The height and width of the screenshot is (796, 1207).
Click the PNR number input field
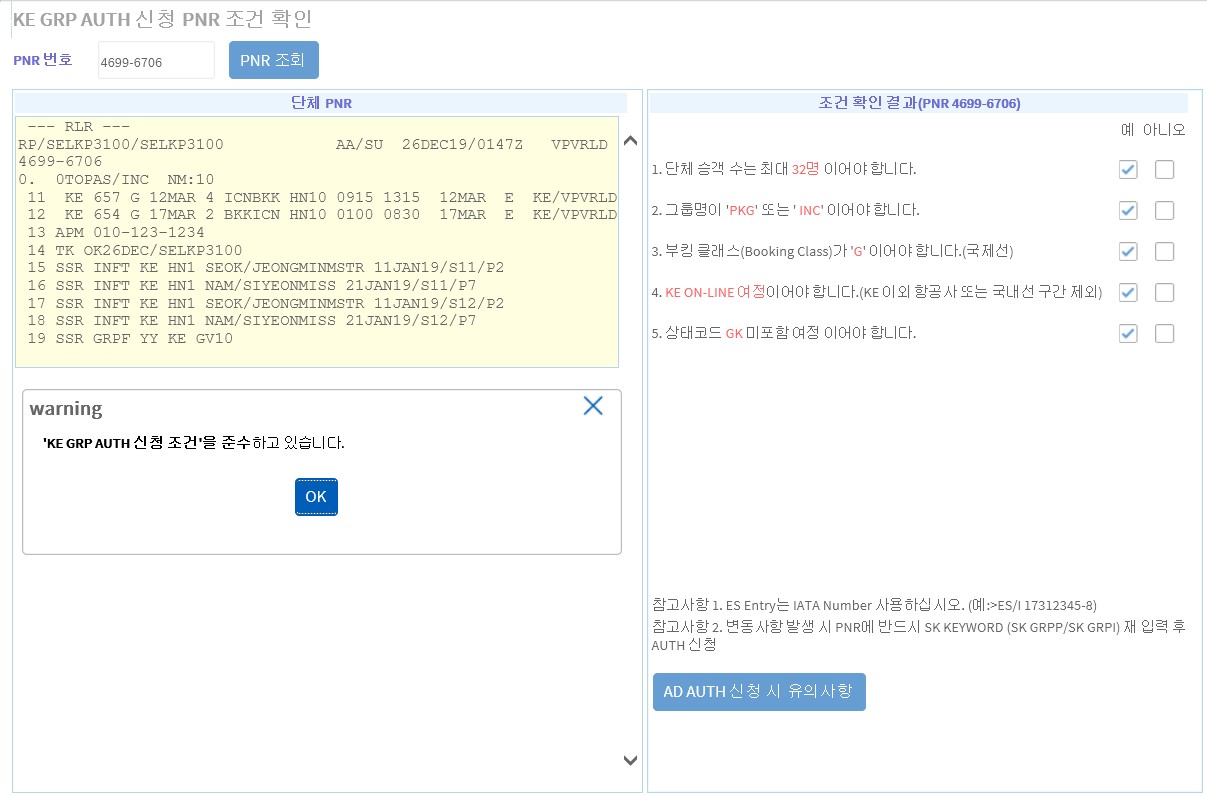click(156, 61)
